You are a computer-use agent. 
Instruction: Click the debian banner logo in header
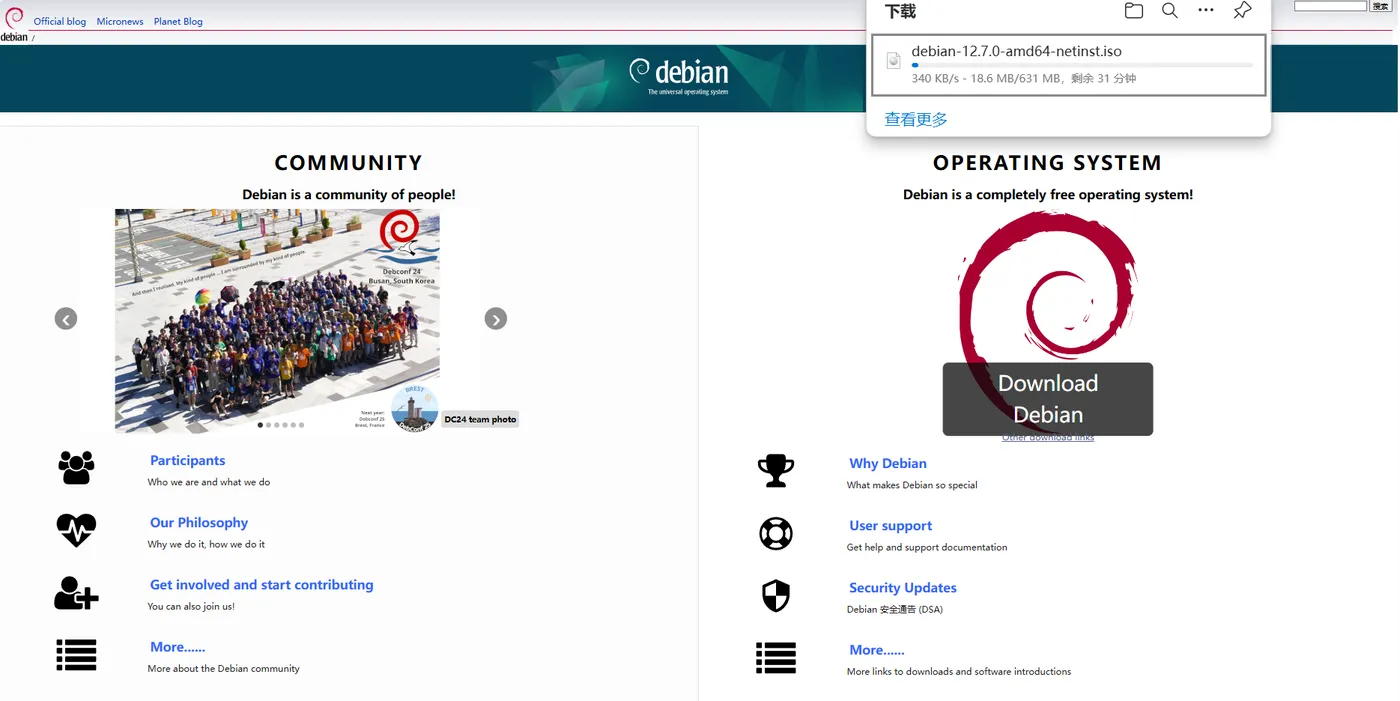680,75
